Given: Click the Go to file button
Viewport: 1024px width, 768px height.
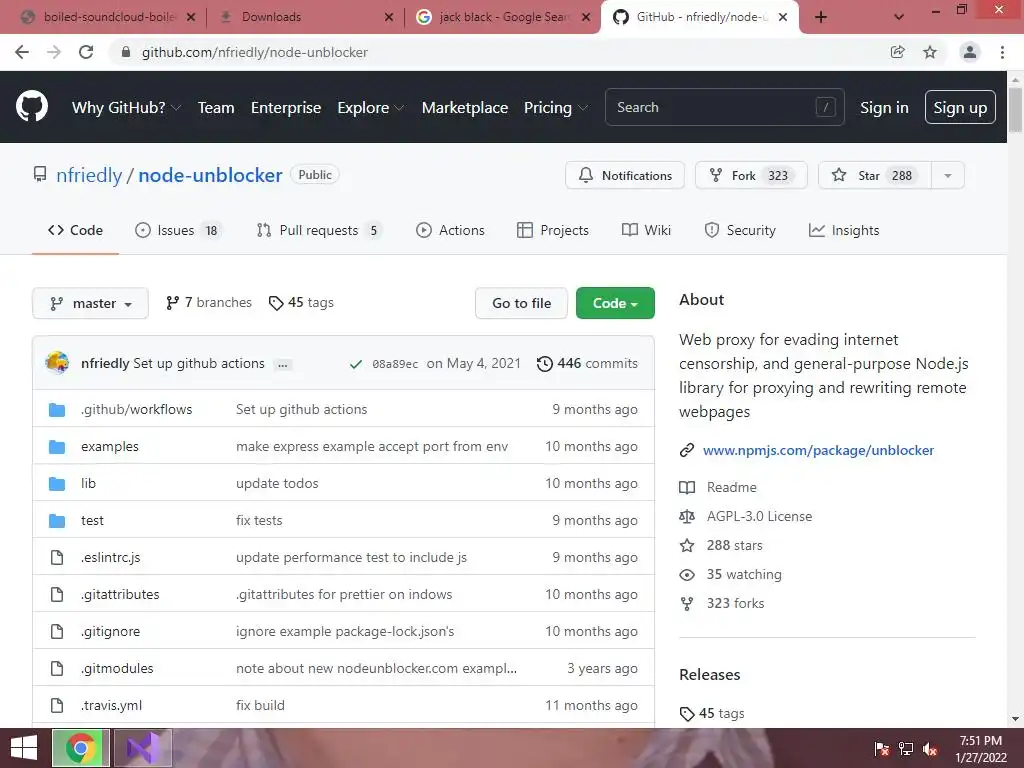Looking at the screenshot, I should 521,303.
